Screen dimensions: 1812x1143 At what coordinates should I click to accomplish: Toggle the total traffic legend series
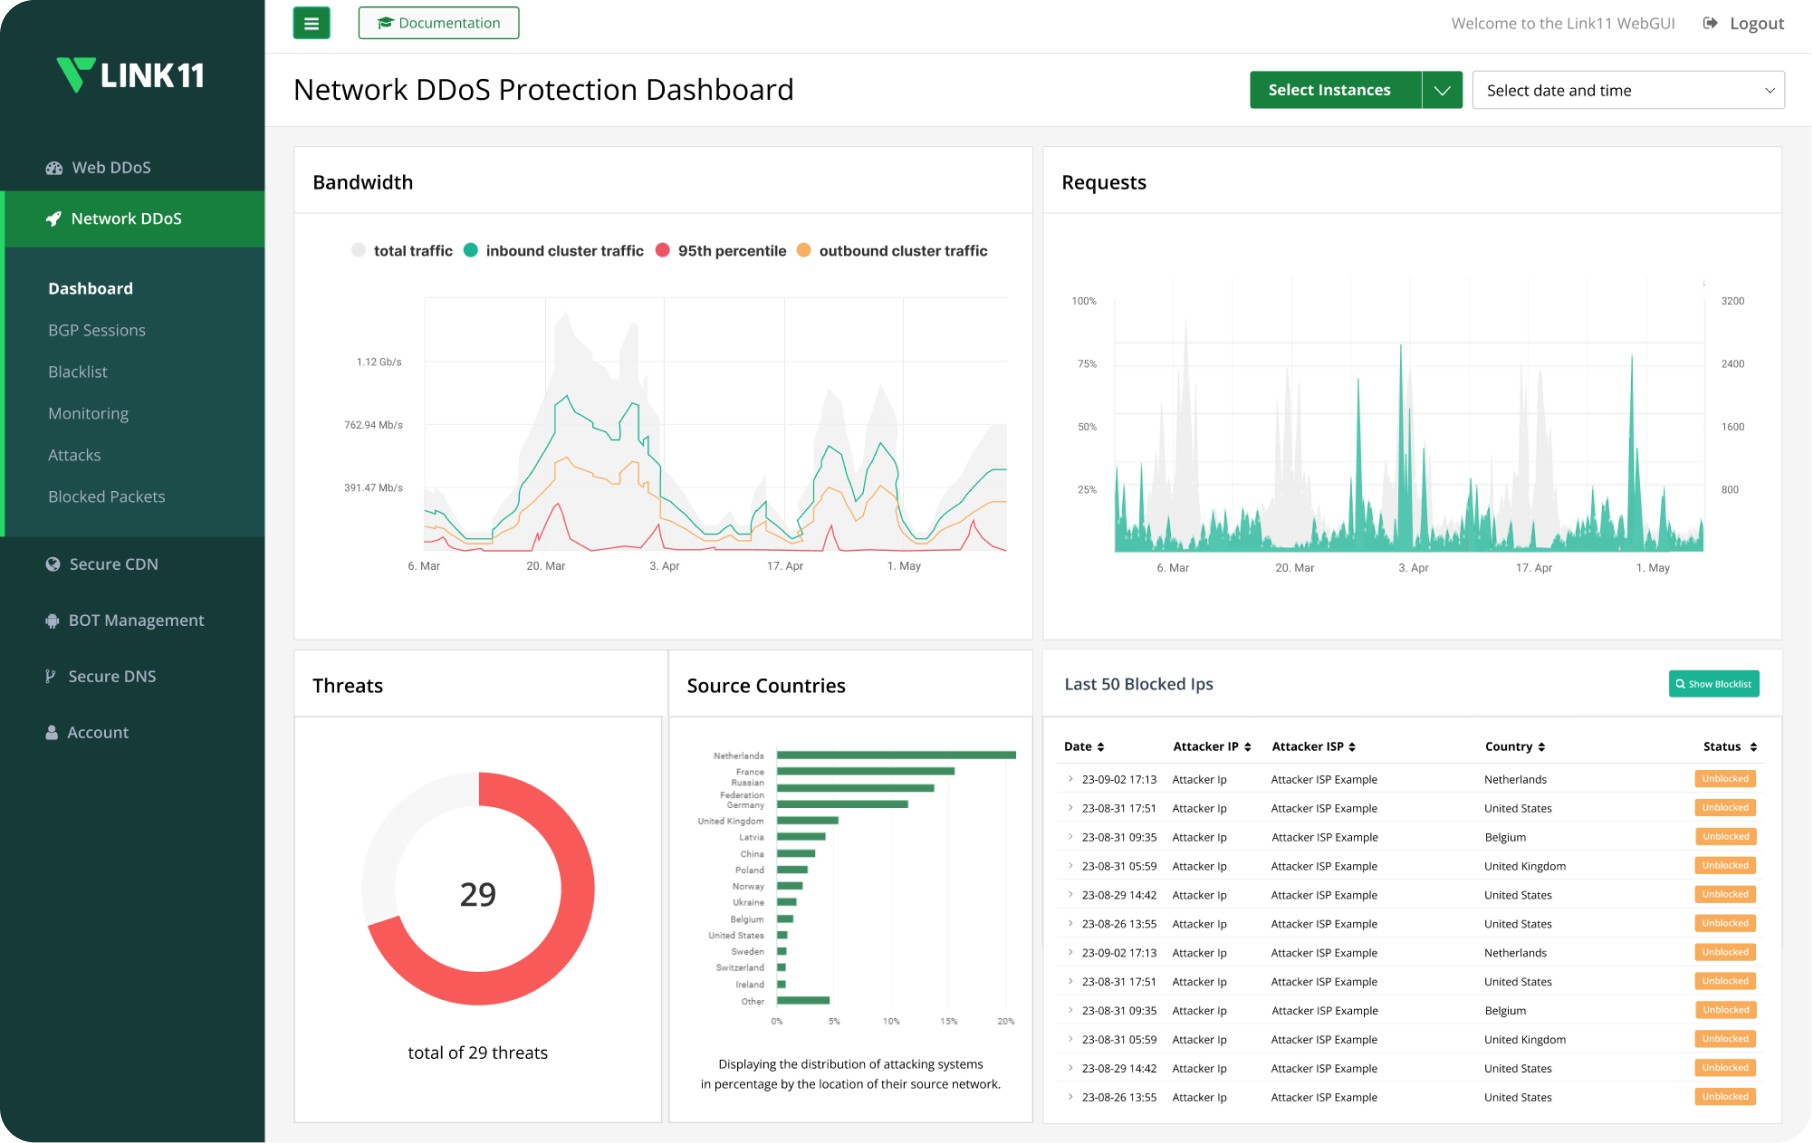point(359,251)
